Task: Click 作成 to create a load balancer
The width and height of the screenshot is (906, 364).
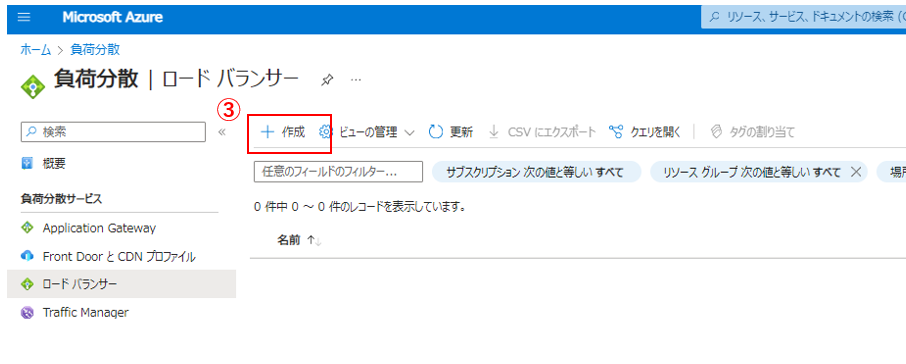Action: click(x=283, y=132)
